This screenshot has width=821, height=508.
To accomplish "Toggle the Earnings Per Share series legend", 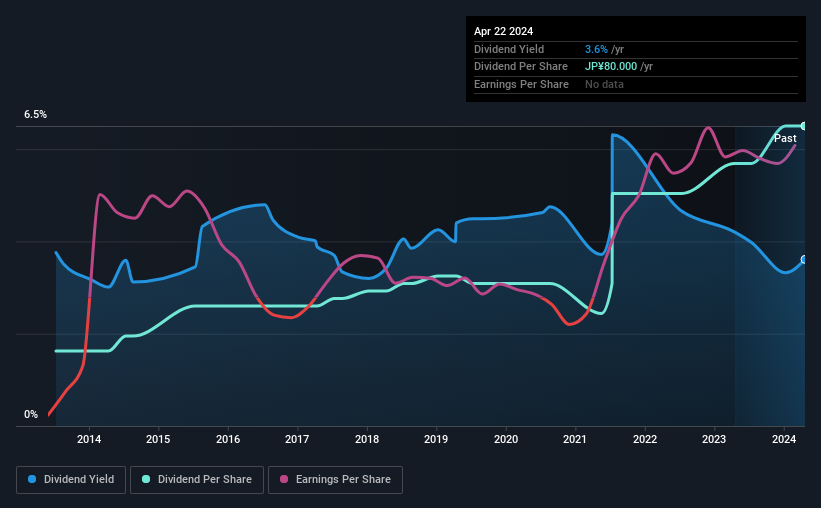I will click(338, 480).
